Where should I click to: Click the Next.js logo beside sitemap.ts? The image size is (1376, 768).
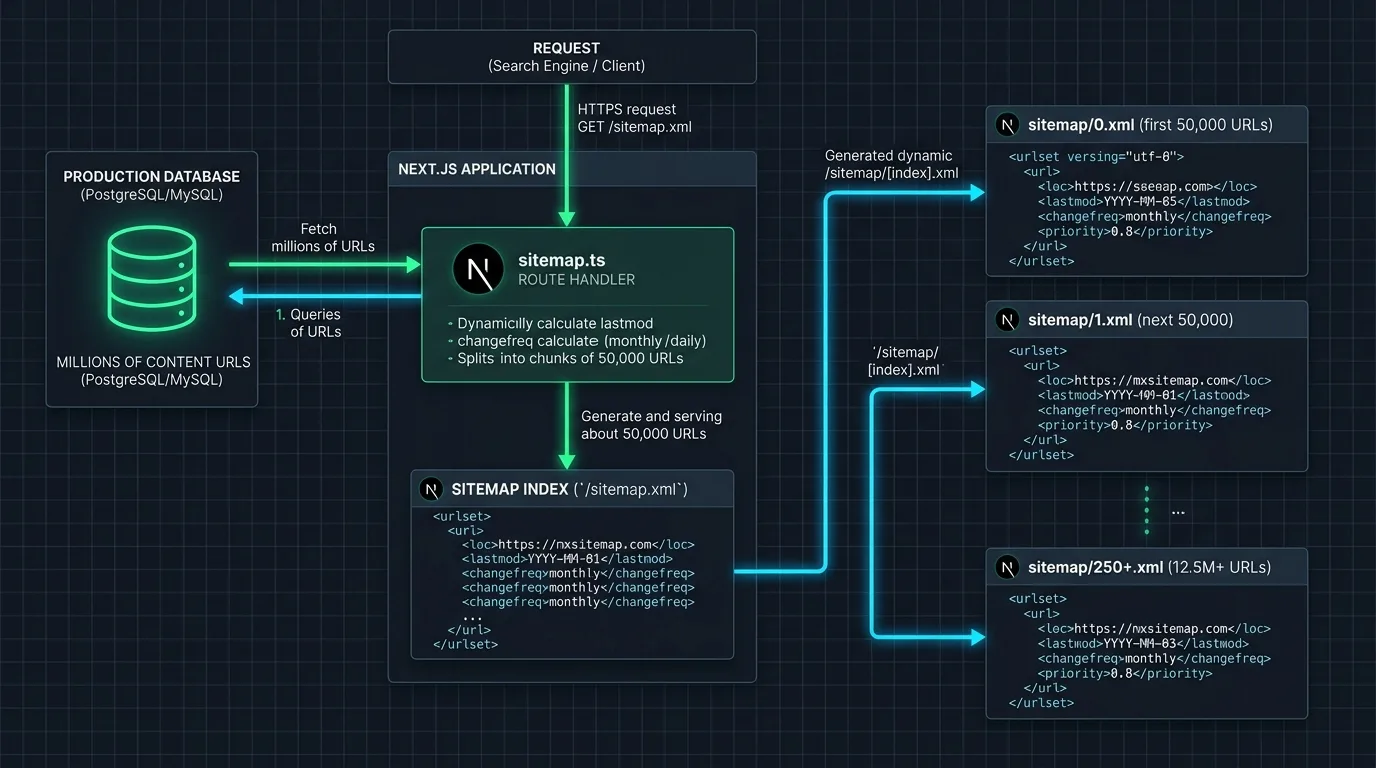[478, 269]
